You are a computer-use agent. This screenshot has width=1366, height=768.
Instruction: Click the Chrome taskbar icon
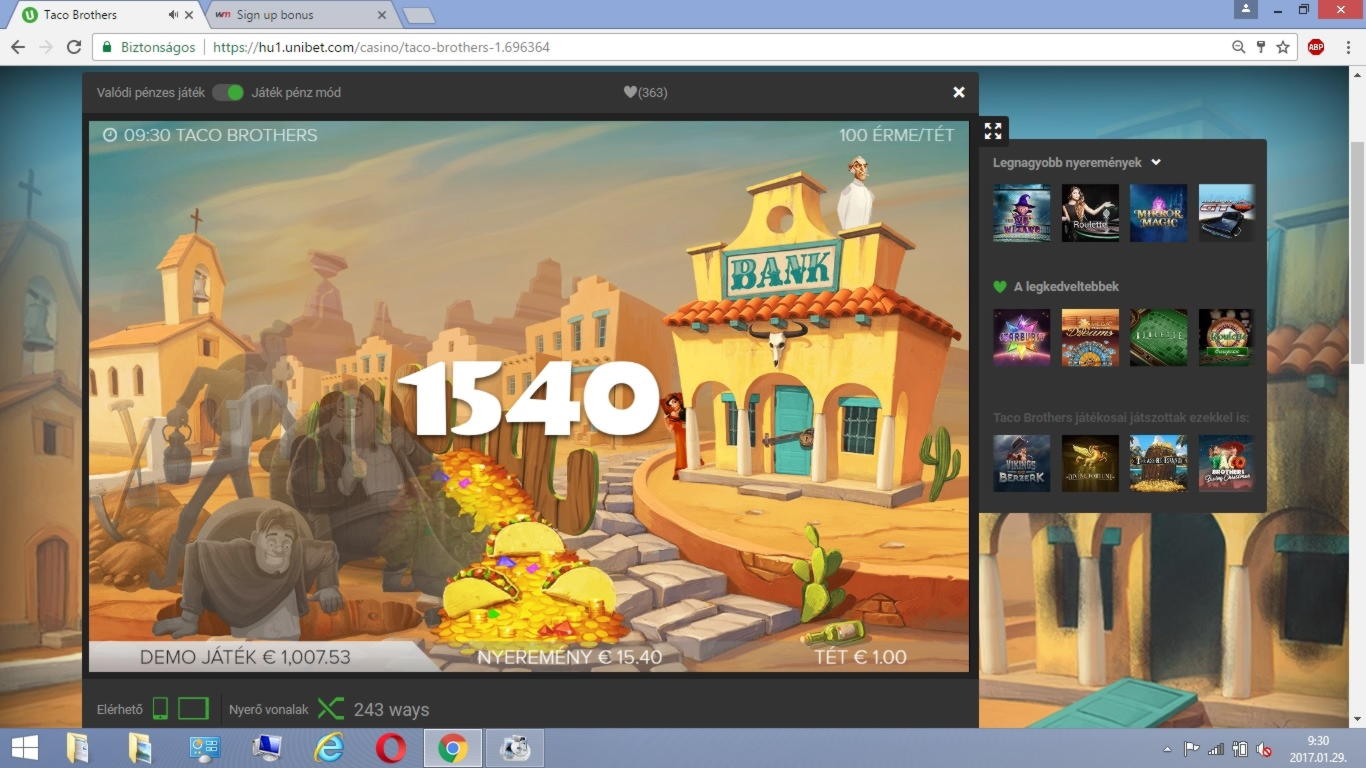(x=453, y=748)
